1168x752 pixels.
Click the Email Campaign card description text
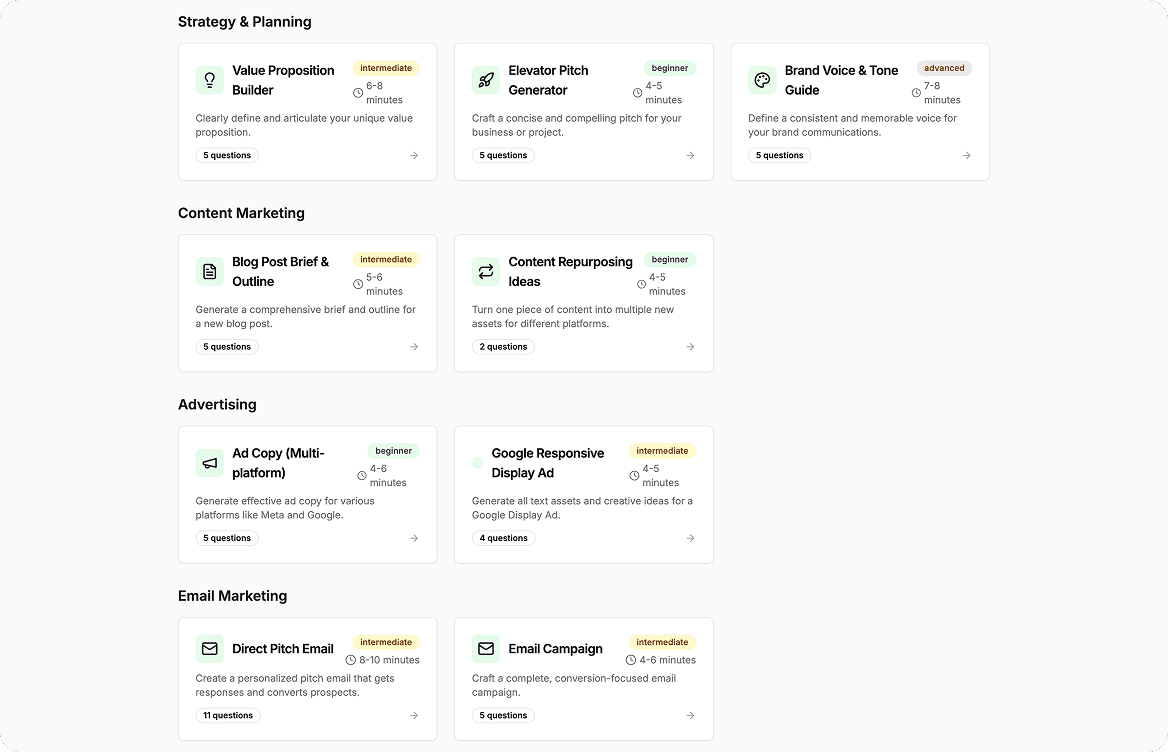click(573, 685)
